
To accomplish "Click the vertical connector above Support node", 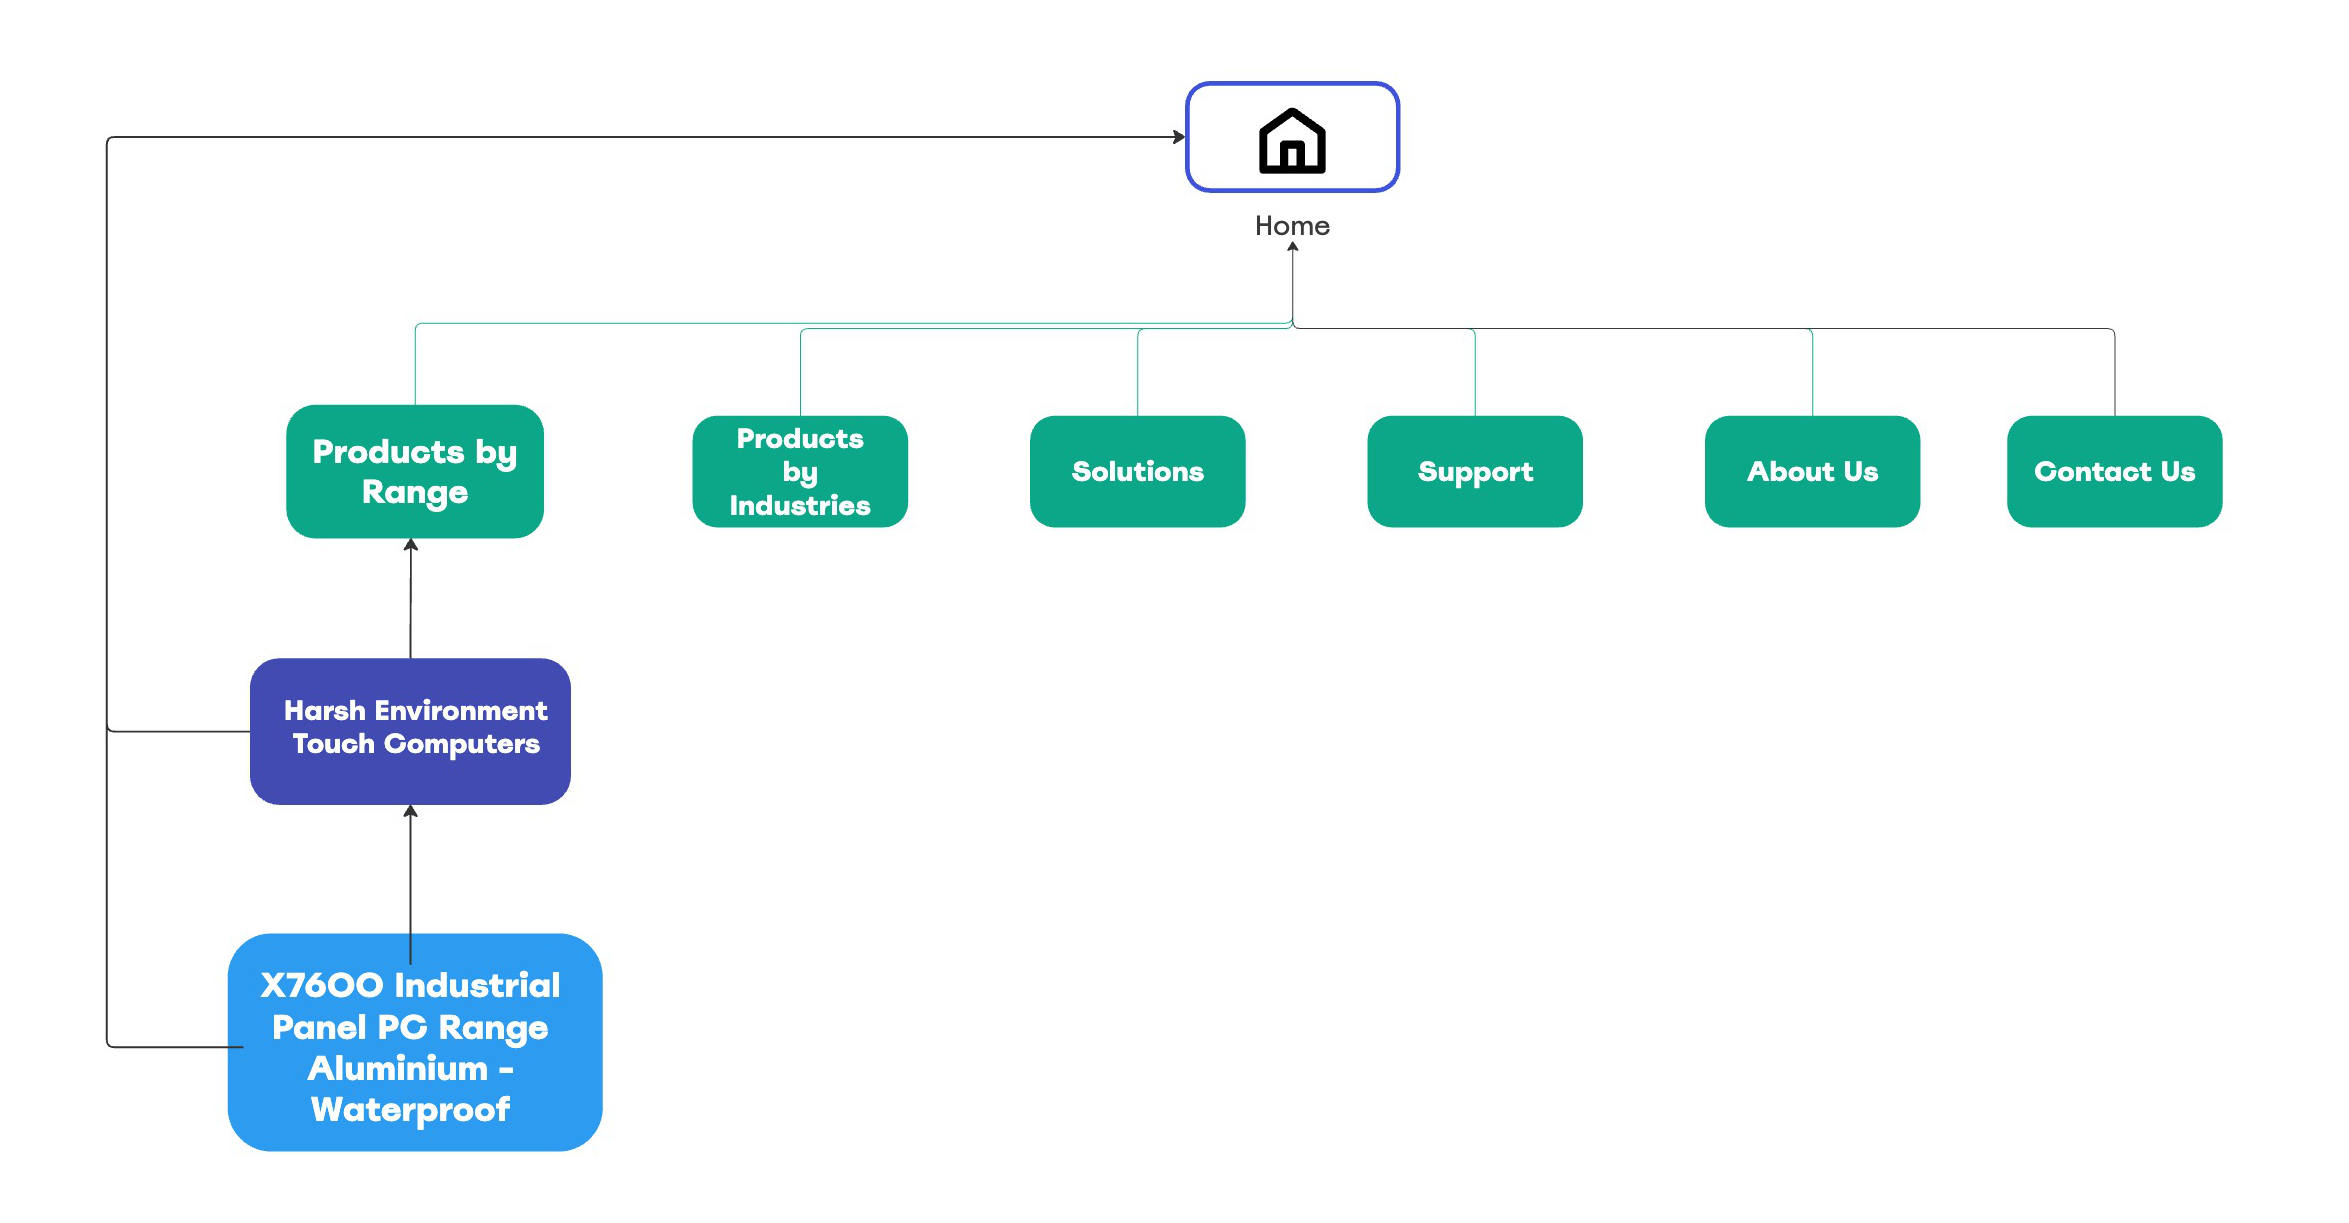I will (1475, 372).
